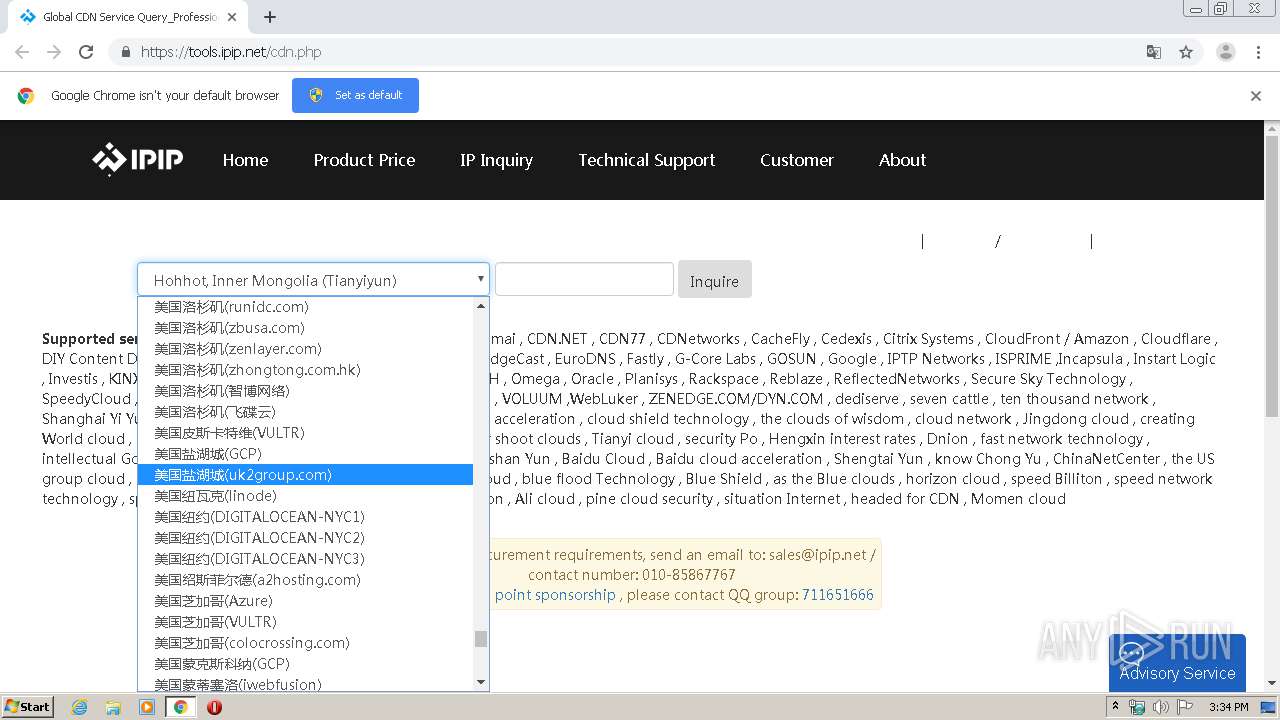Image resolution: width=1280 pixels, height=720 pixels.
Task: Click the site lock icon in address bar
Action: [125, 52]
